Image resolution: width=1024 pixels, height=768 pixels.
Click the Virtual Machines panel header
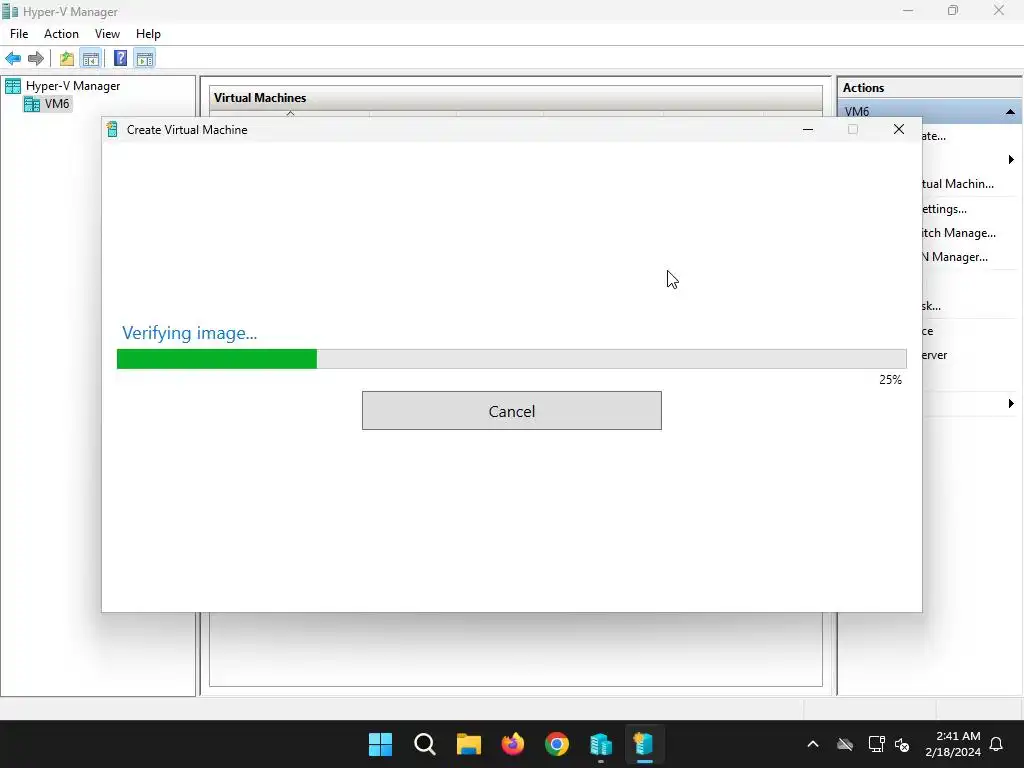[516, 98]
